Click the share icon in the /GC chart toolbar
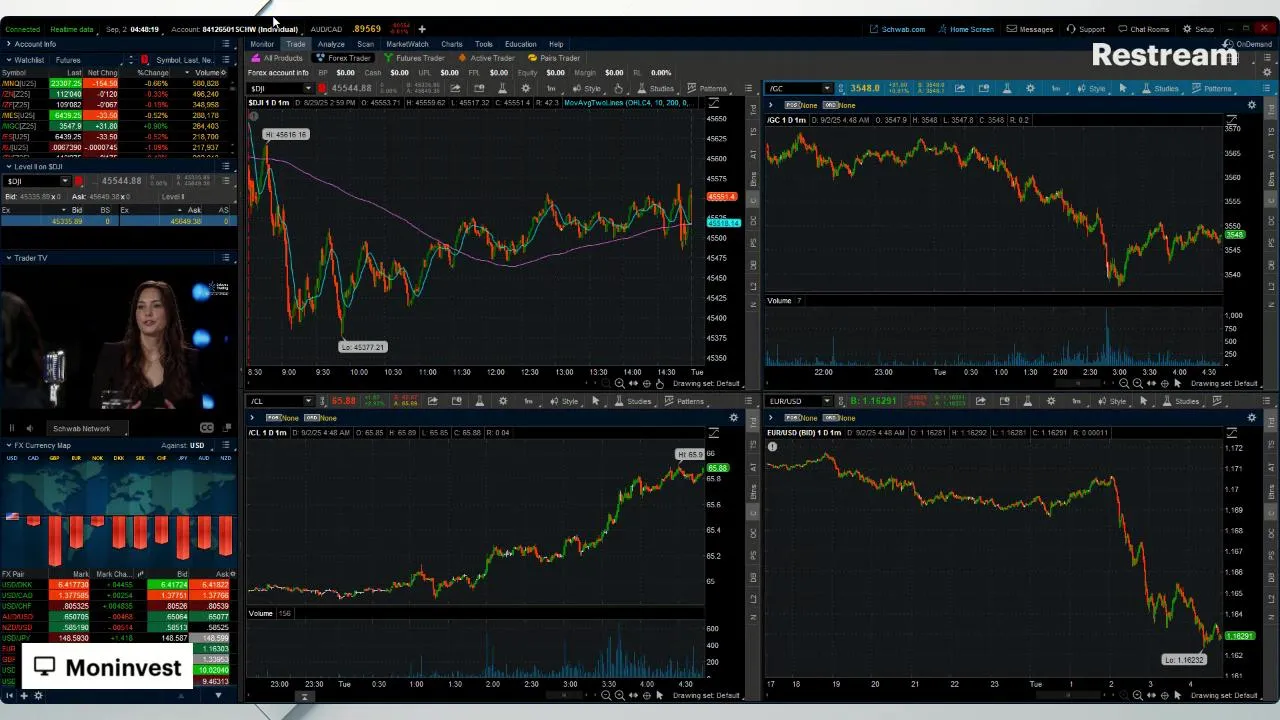 click(960, 88)
